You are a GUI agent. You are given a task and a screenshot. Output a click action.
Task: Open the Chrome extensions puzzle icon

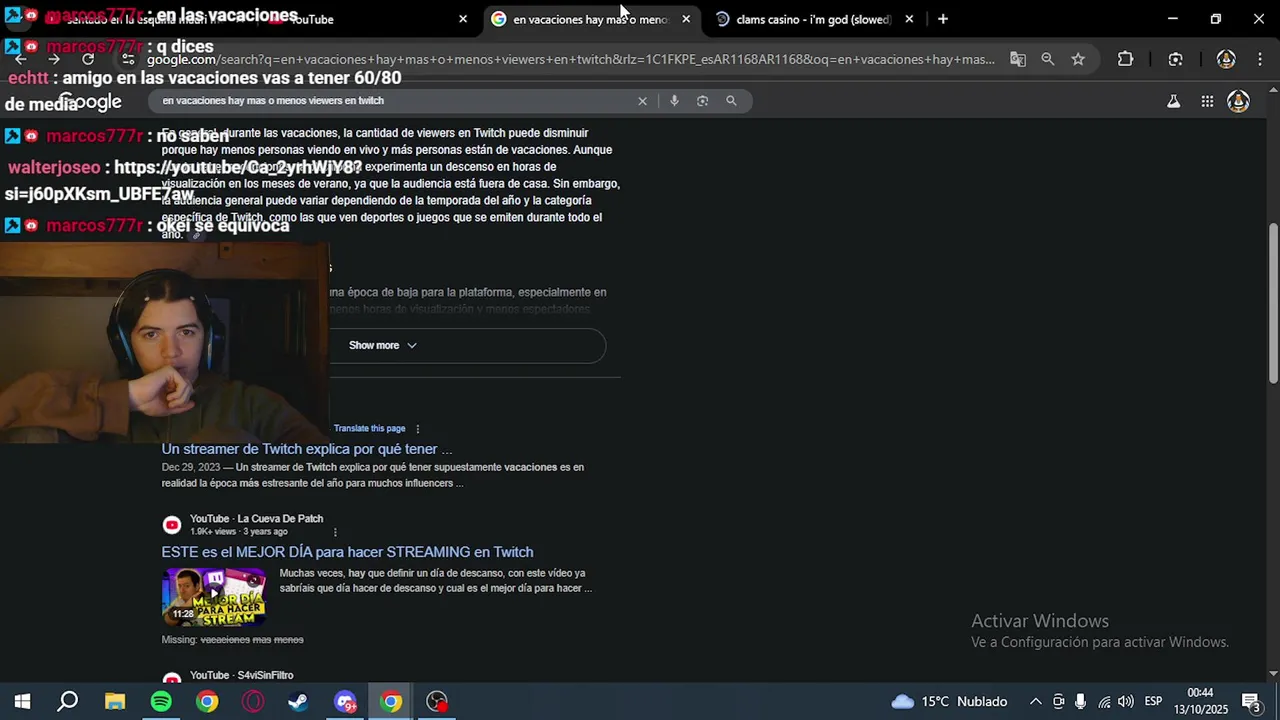point(1125,59)
